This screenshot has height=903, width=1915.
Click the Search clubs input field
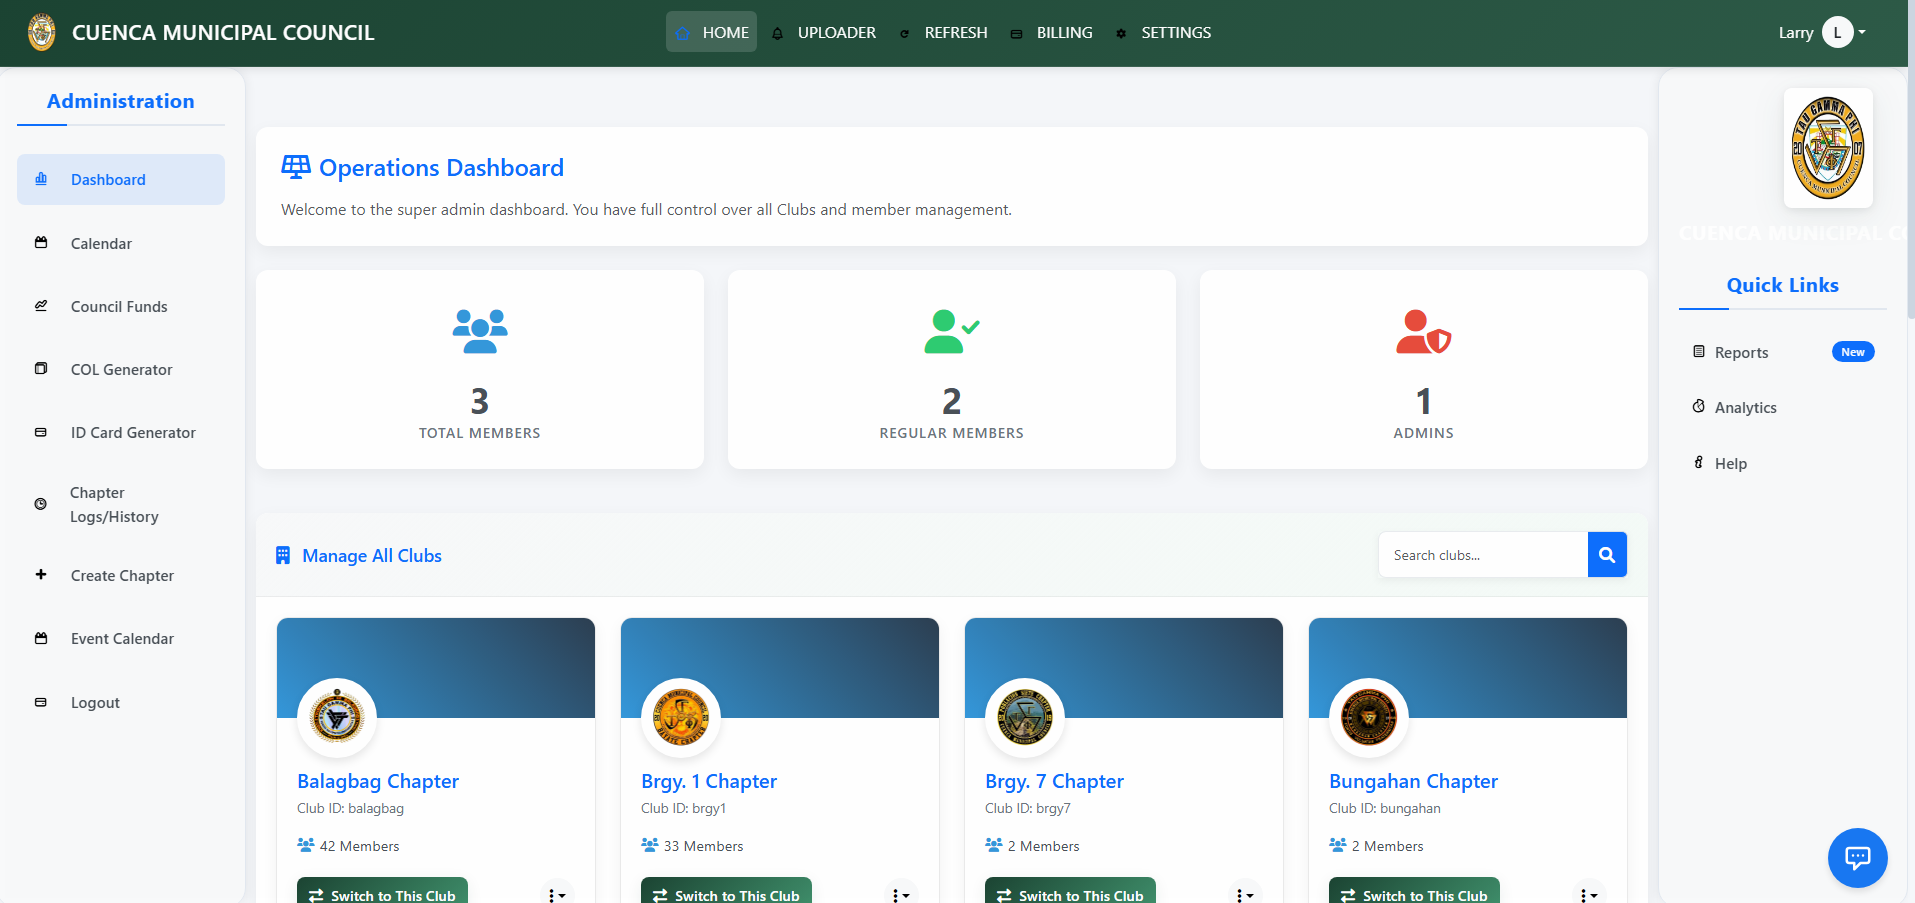pos(1482,555)
